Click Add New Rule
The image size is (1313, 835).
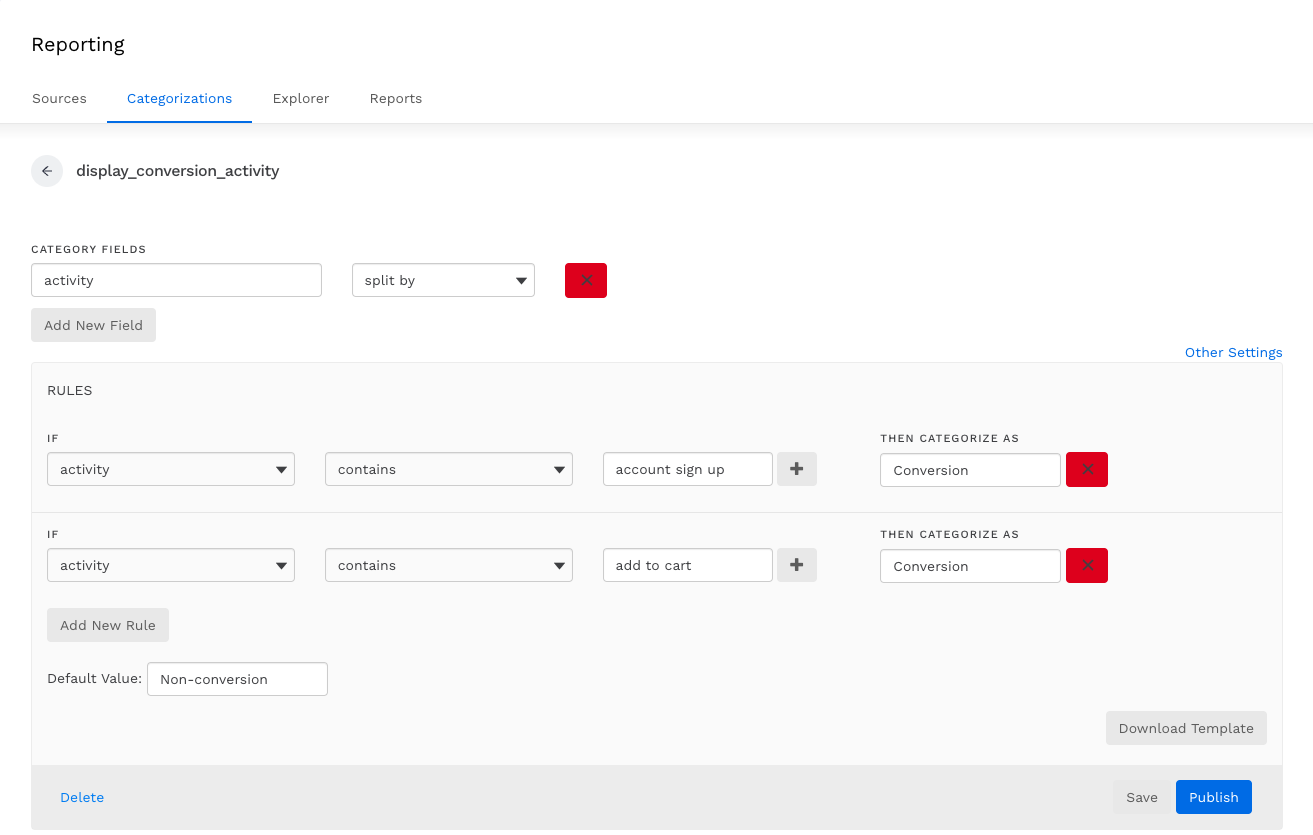[108, 625]
